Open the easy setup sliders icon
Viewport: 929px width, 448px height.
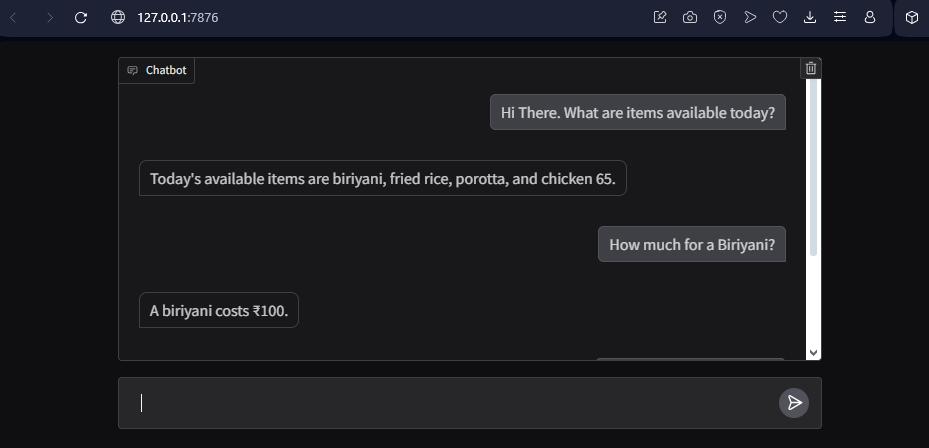[840, 18]
